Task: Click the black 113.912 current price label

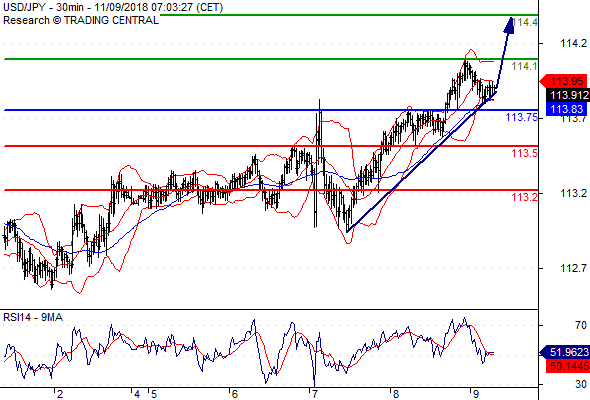Action: [x=567, y=95]
